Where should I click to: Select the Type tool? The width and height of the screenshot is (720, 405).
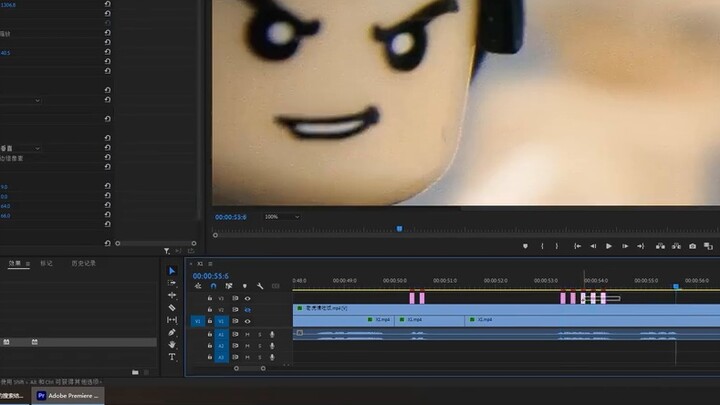click(172, 357)
